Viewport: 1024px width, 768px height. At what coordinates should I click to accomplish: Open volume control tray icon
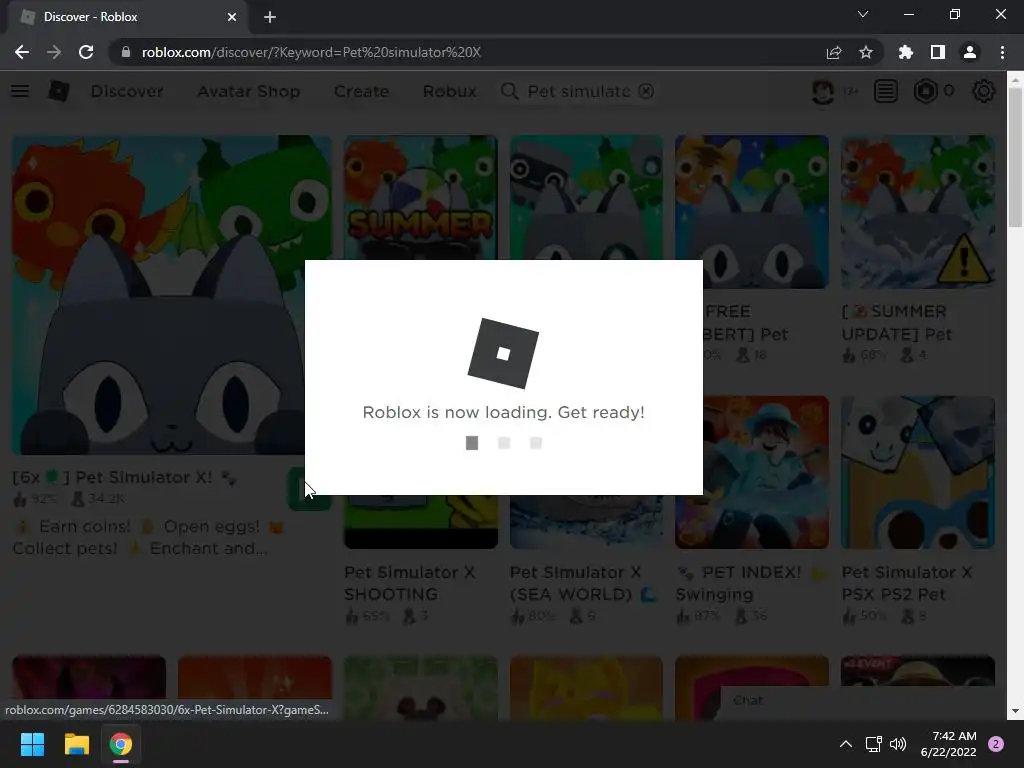coord(898,744)
